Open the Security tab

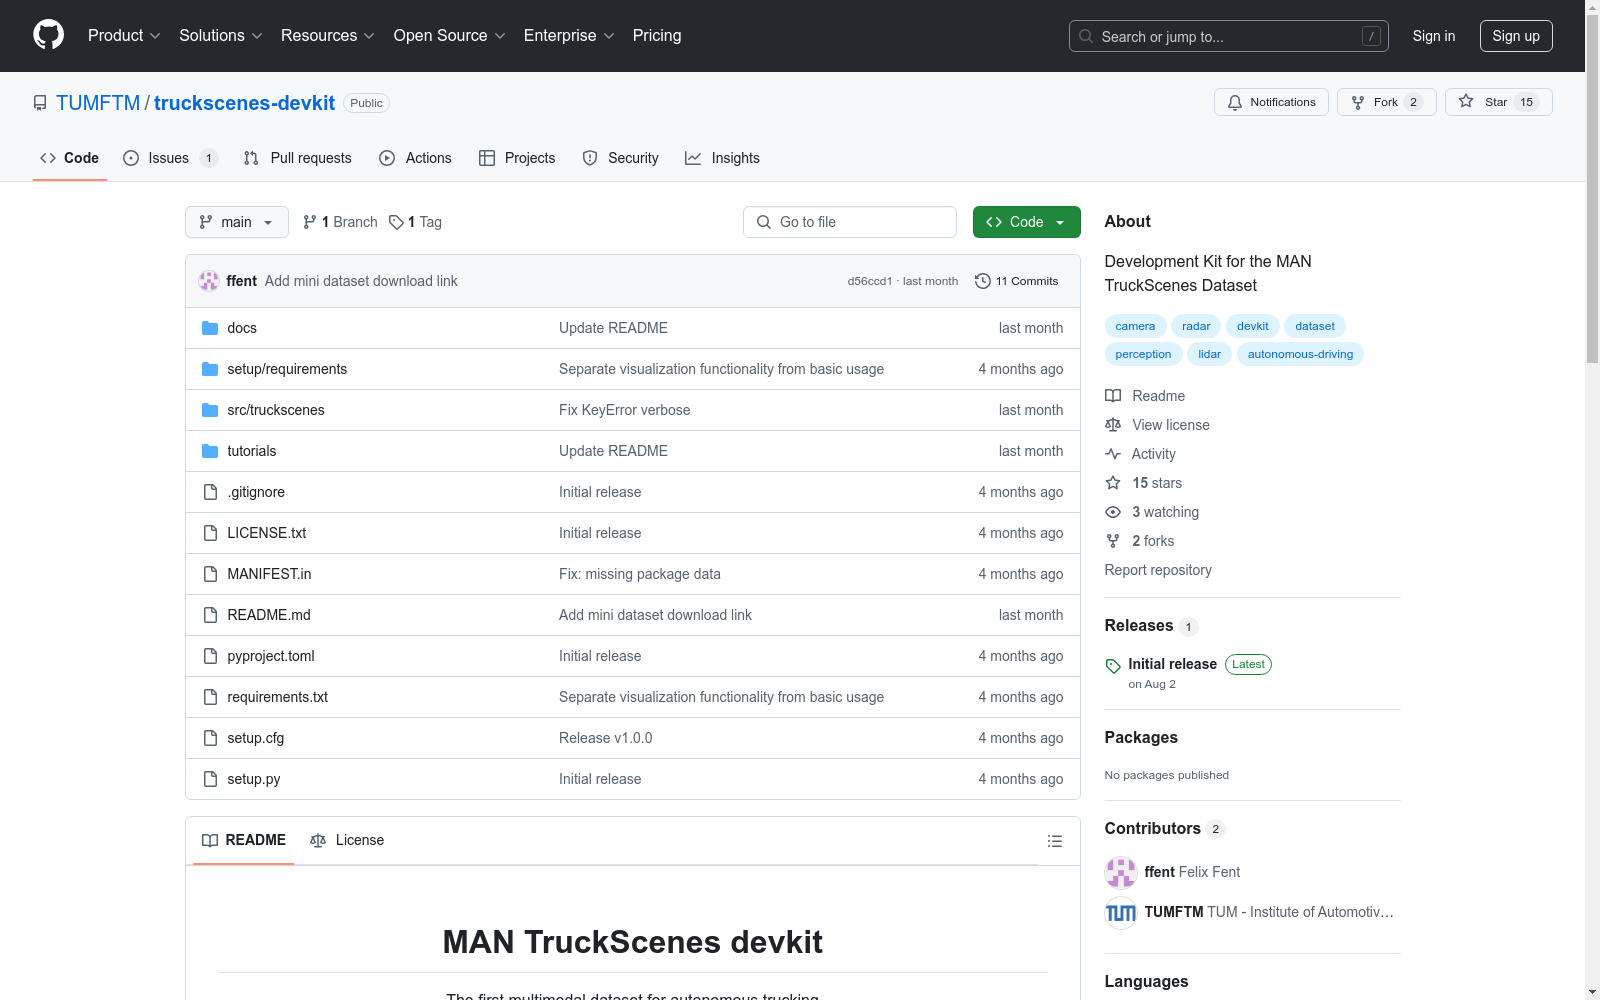coord(621,158)
